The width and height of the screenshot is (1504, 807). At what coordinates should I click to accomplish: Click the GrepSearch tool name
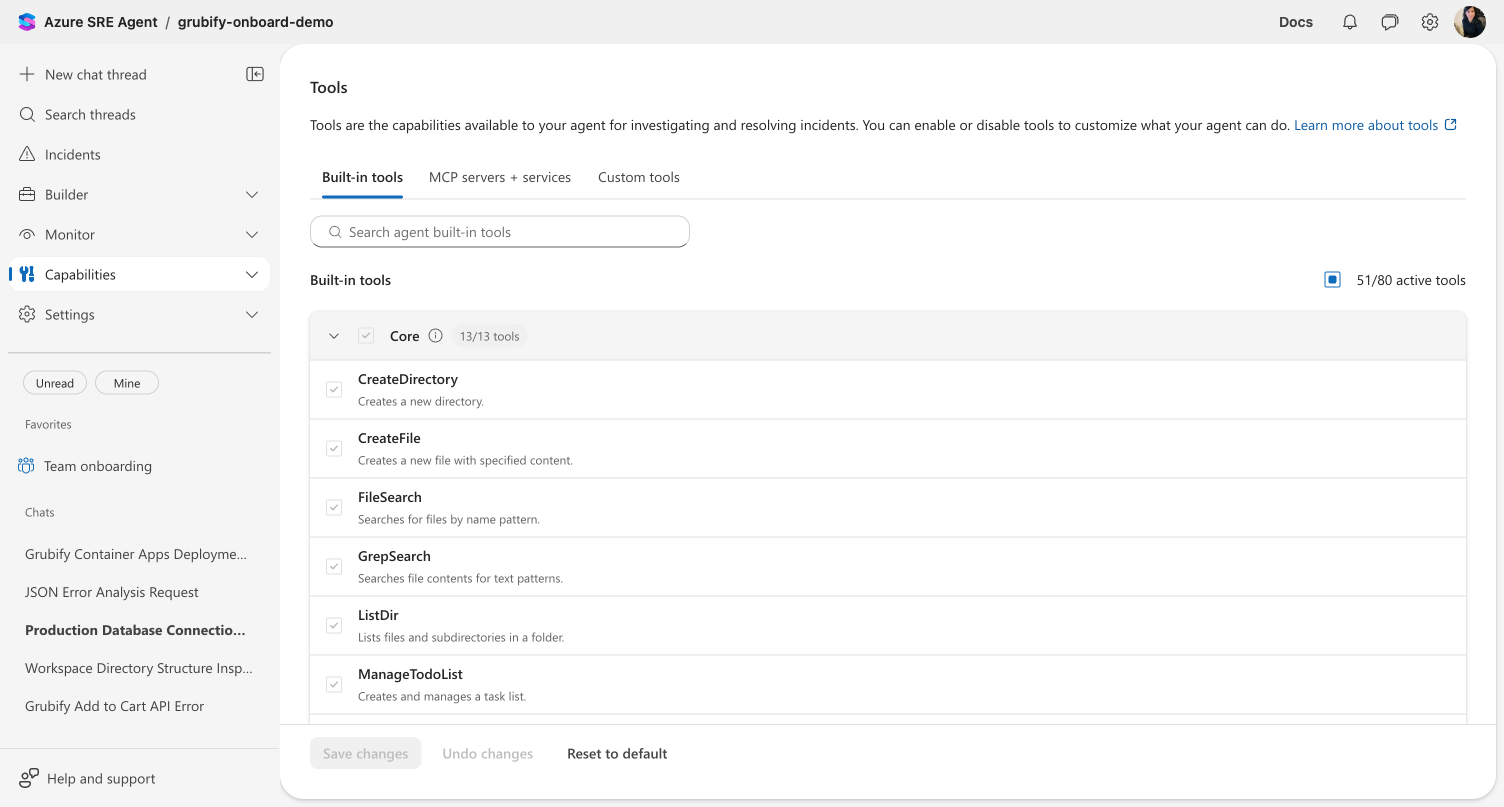(394, 556)
